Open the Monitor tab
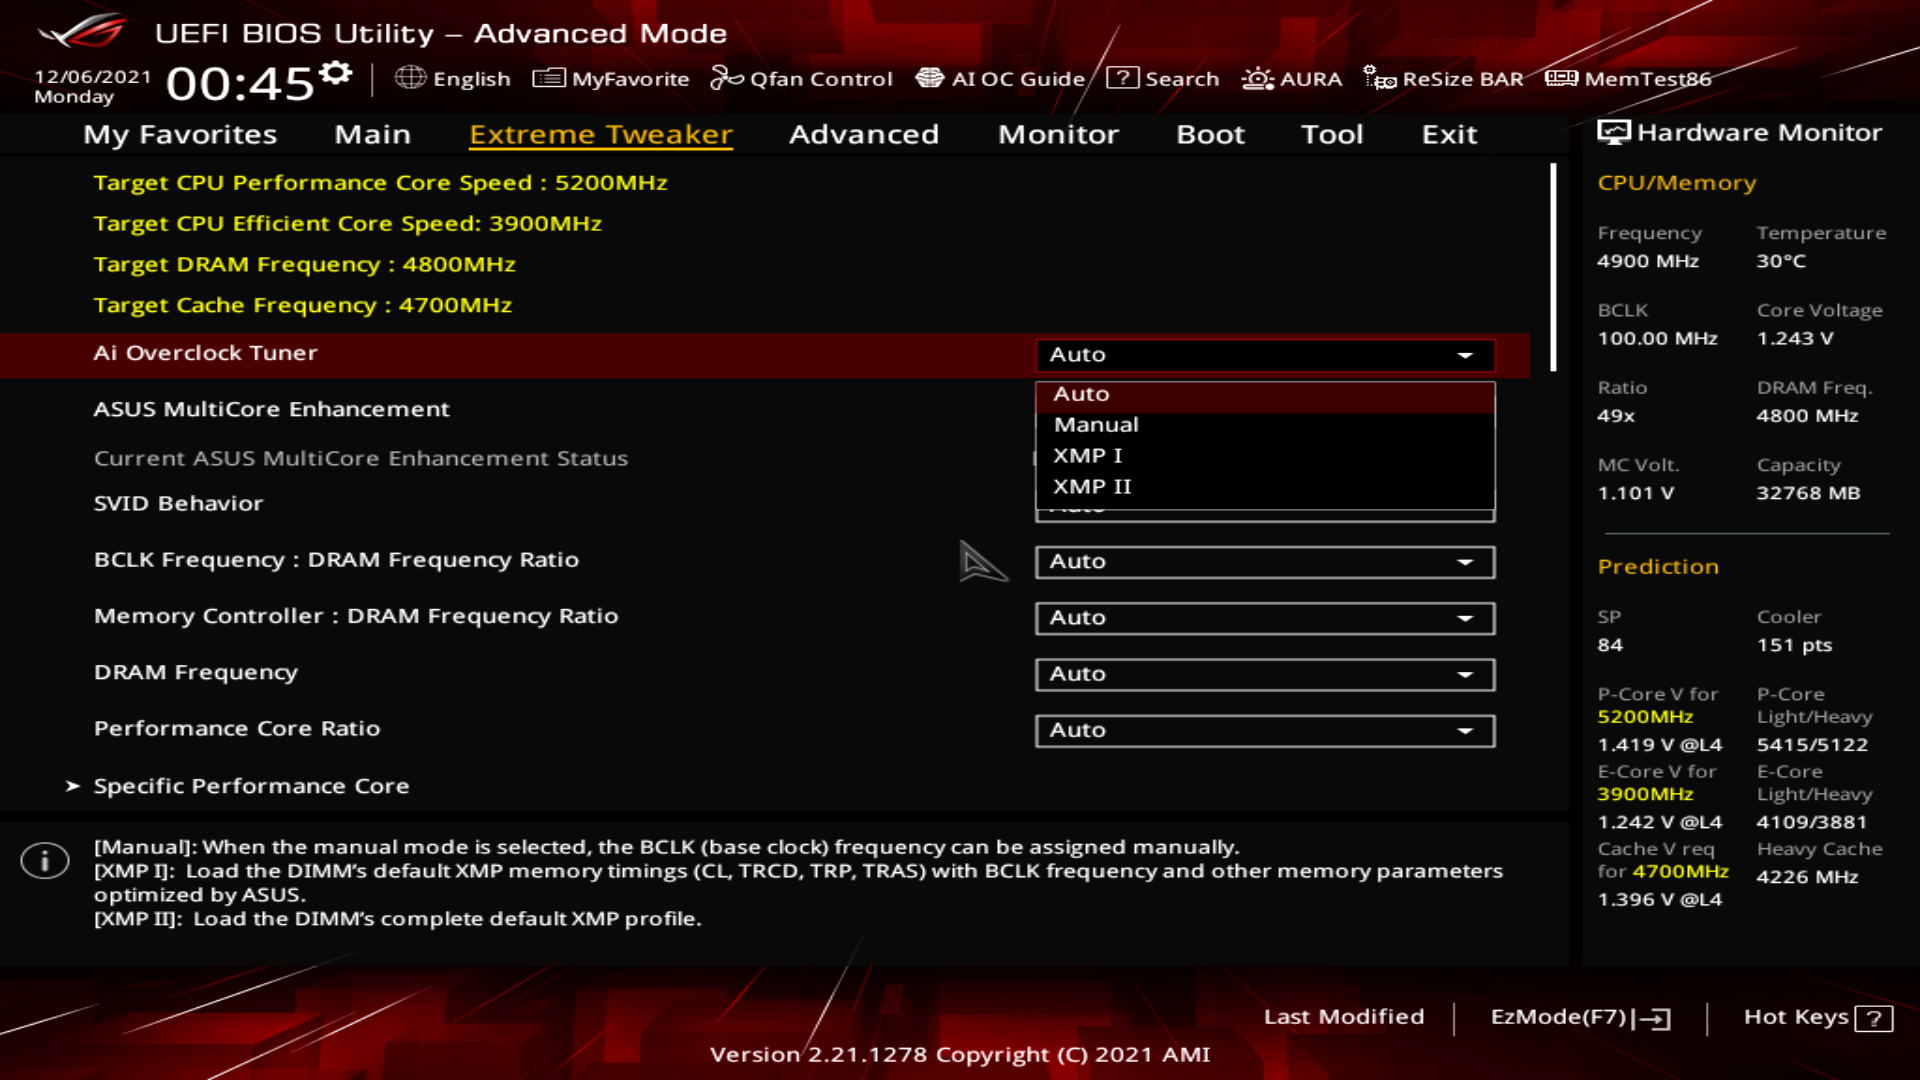This screenshot has width=1920, height=1080. click(1057, 134)
